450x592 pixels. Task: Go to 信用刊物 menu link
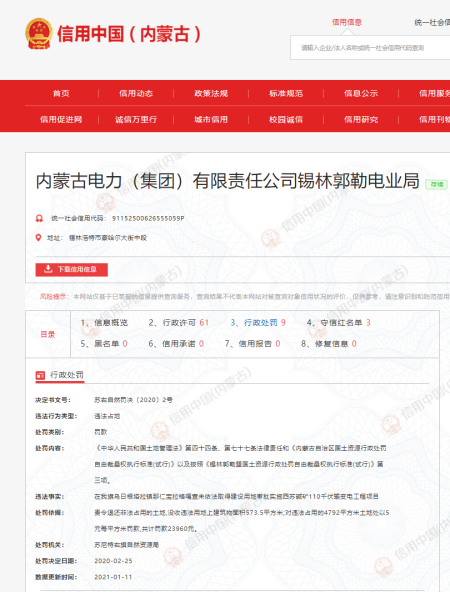[434, 119]
